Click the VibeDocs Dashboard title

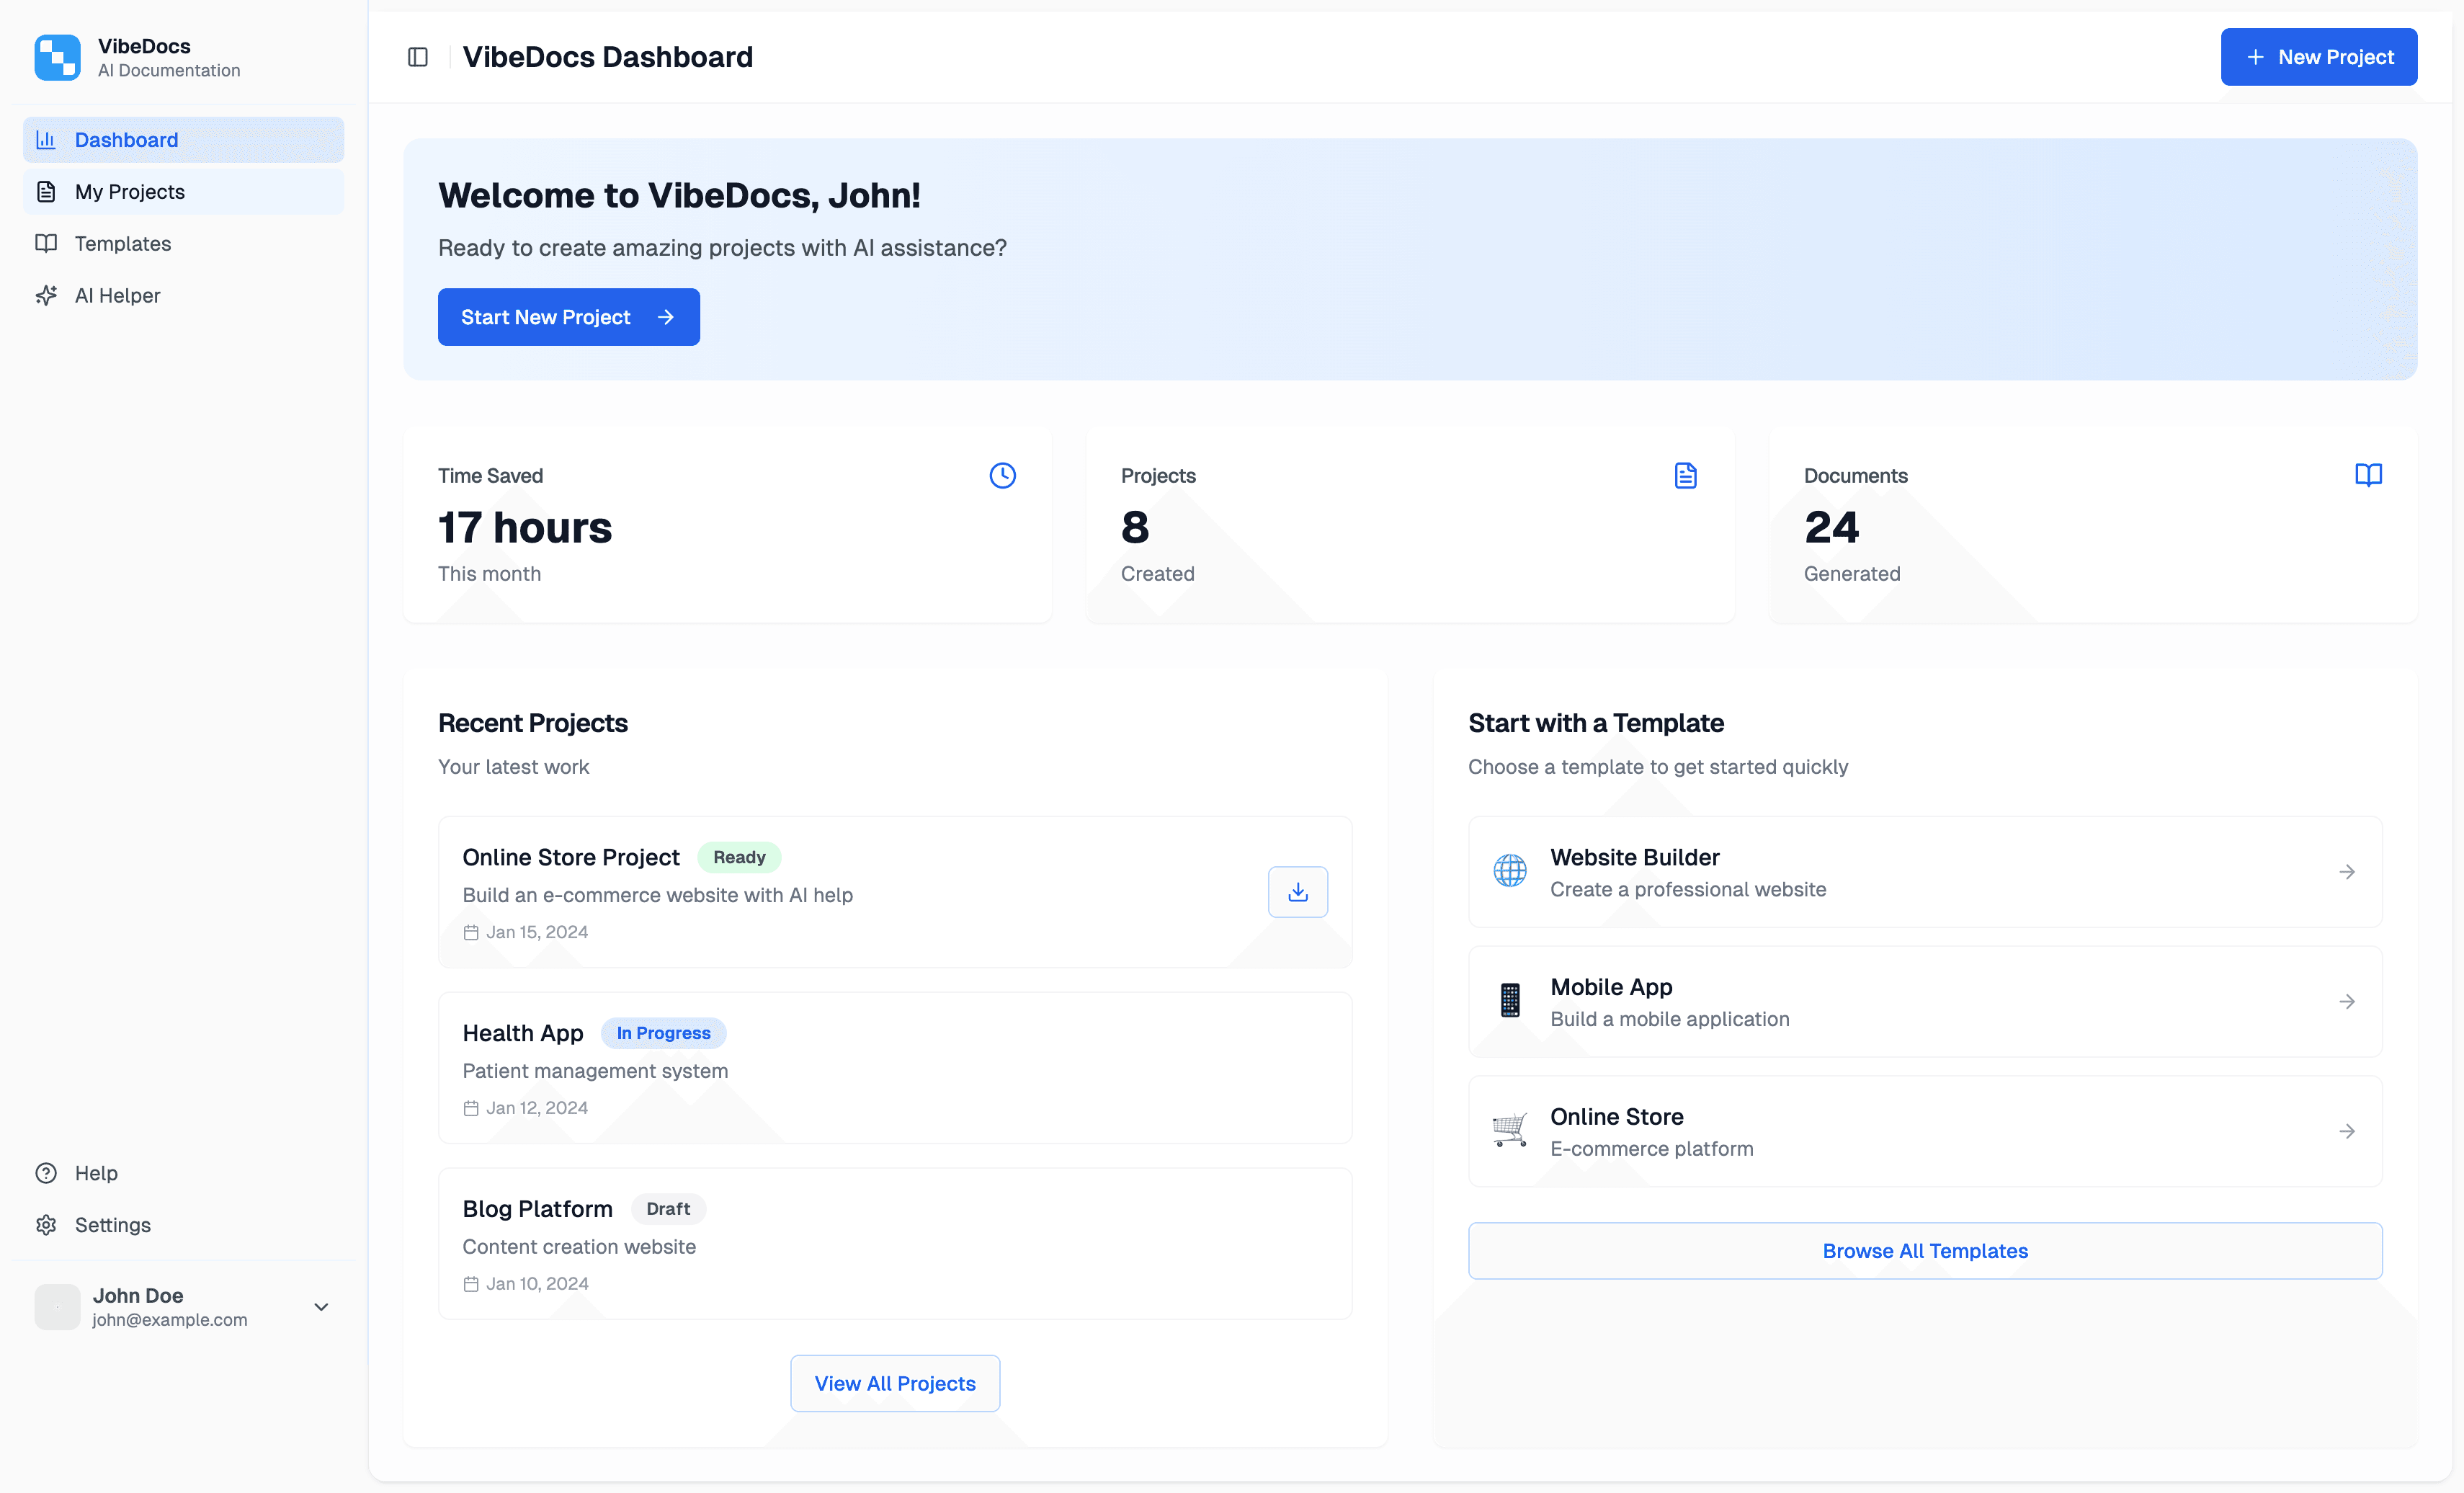click(608, 57)
